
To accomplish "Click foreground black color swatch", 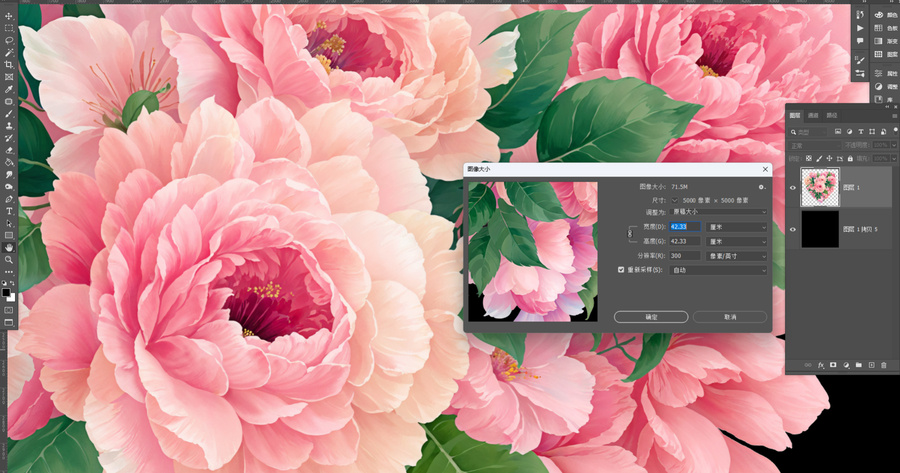I will (6, 293).
